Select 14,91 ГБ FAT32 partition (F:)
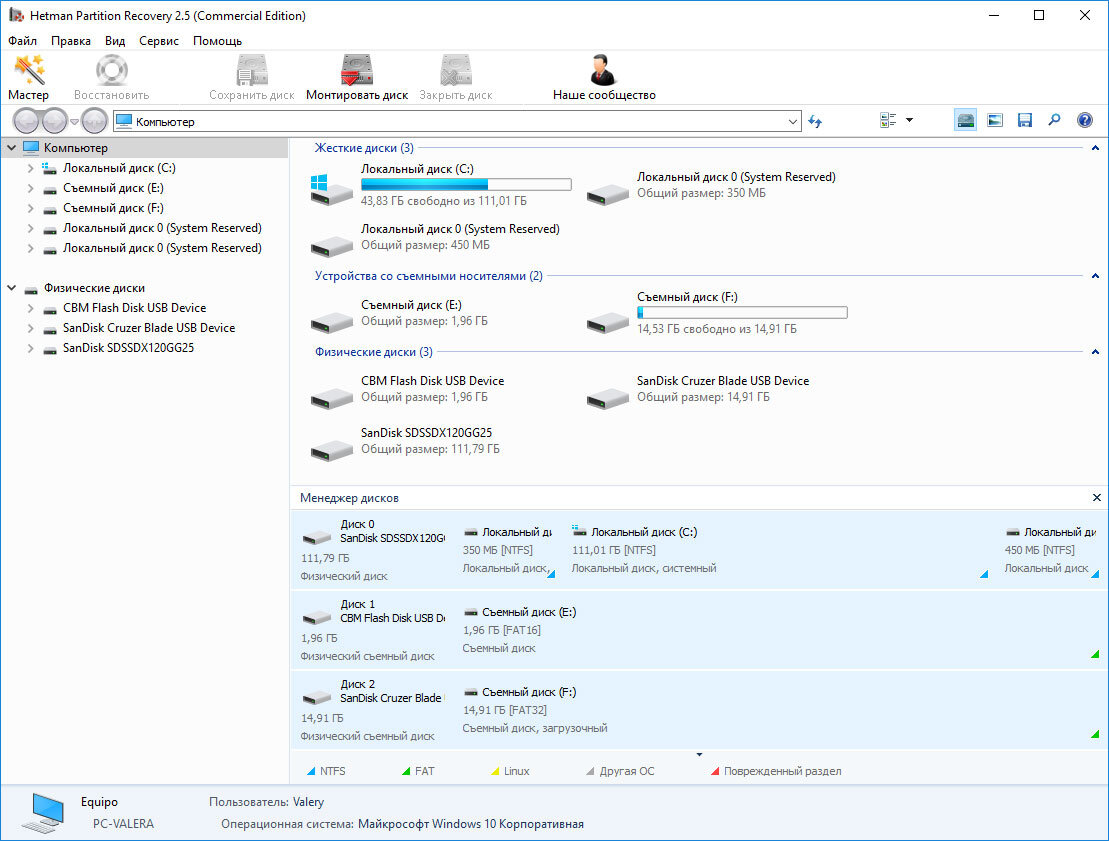Image resolution: width=1109 pixels, height=841 pixels. point(780,710)
